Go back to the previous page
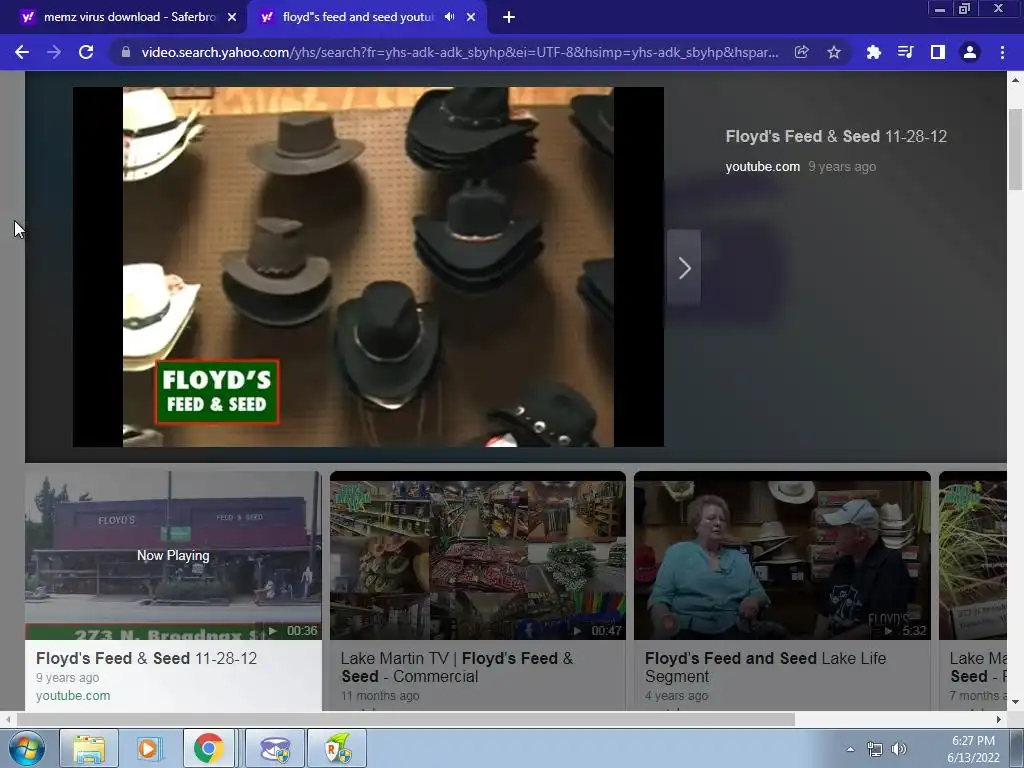 click(x=22, y=52)
